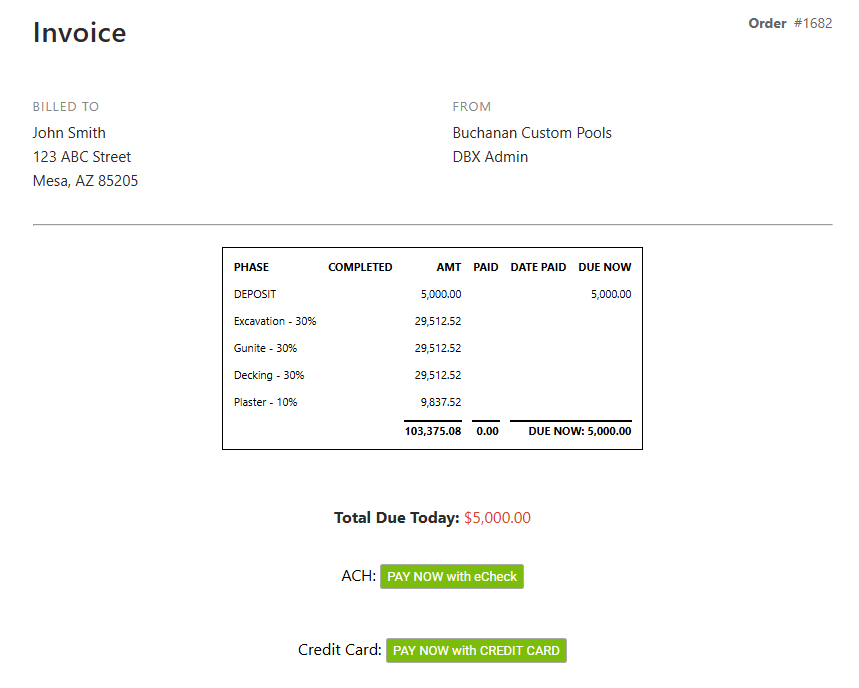Click the BILLED TO label
Screen dimensions: 859x688
[x=66, y=107]
